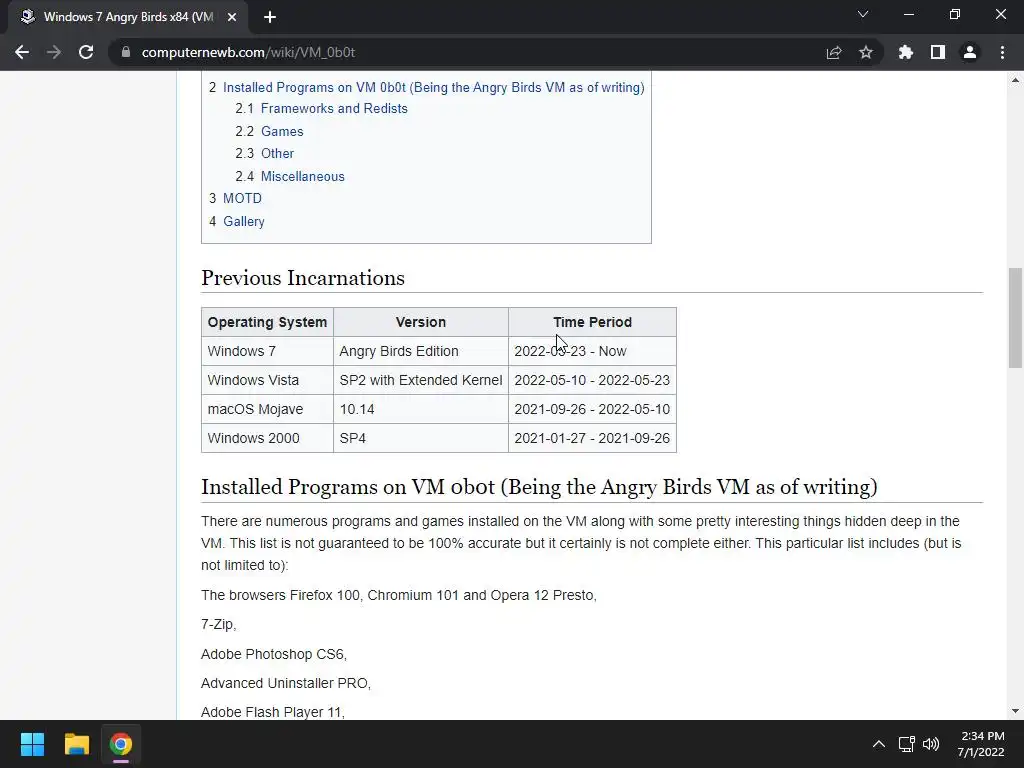Open the volume speaker icon
The width and height of the screenshot is (1024, 768).
pyautogui.click(x=931, y=744)
